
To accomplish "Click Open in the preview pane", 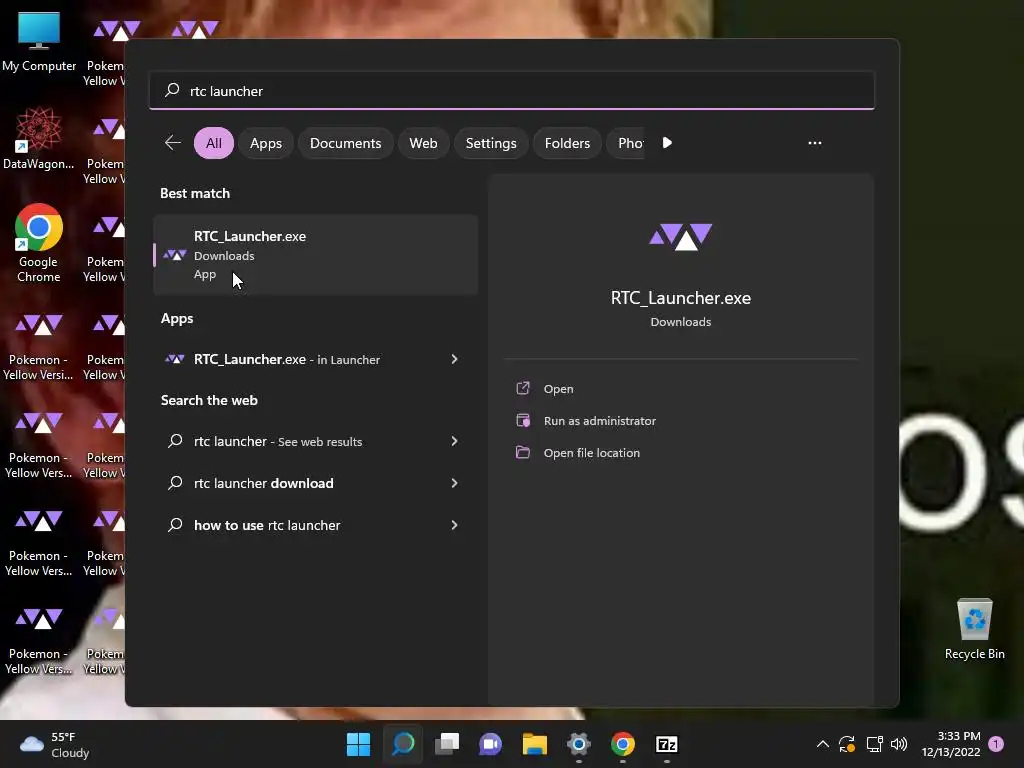I will [558, 389].
